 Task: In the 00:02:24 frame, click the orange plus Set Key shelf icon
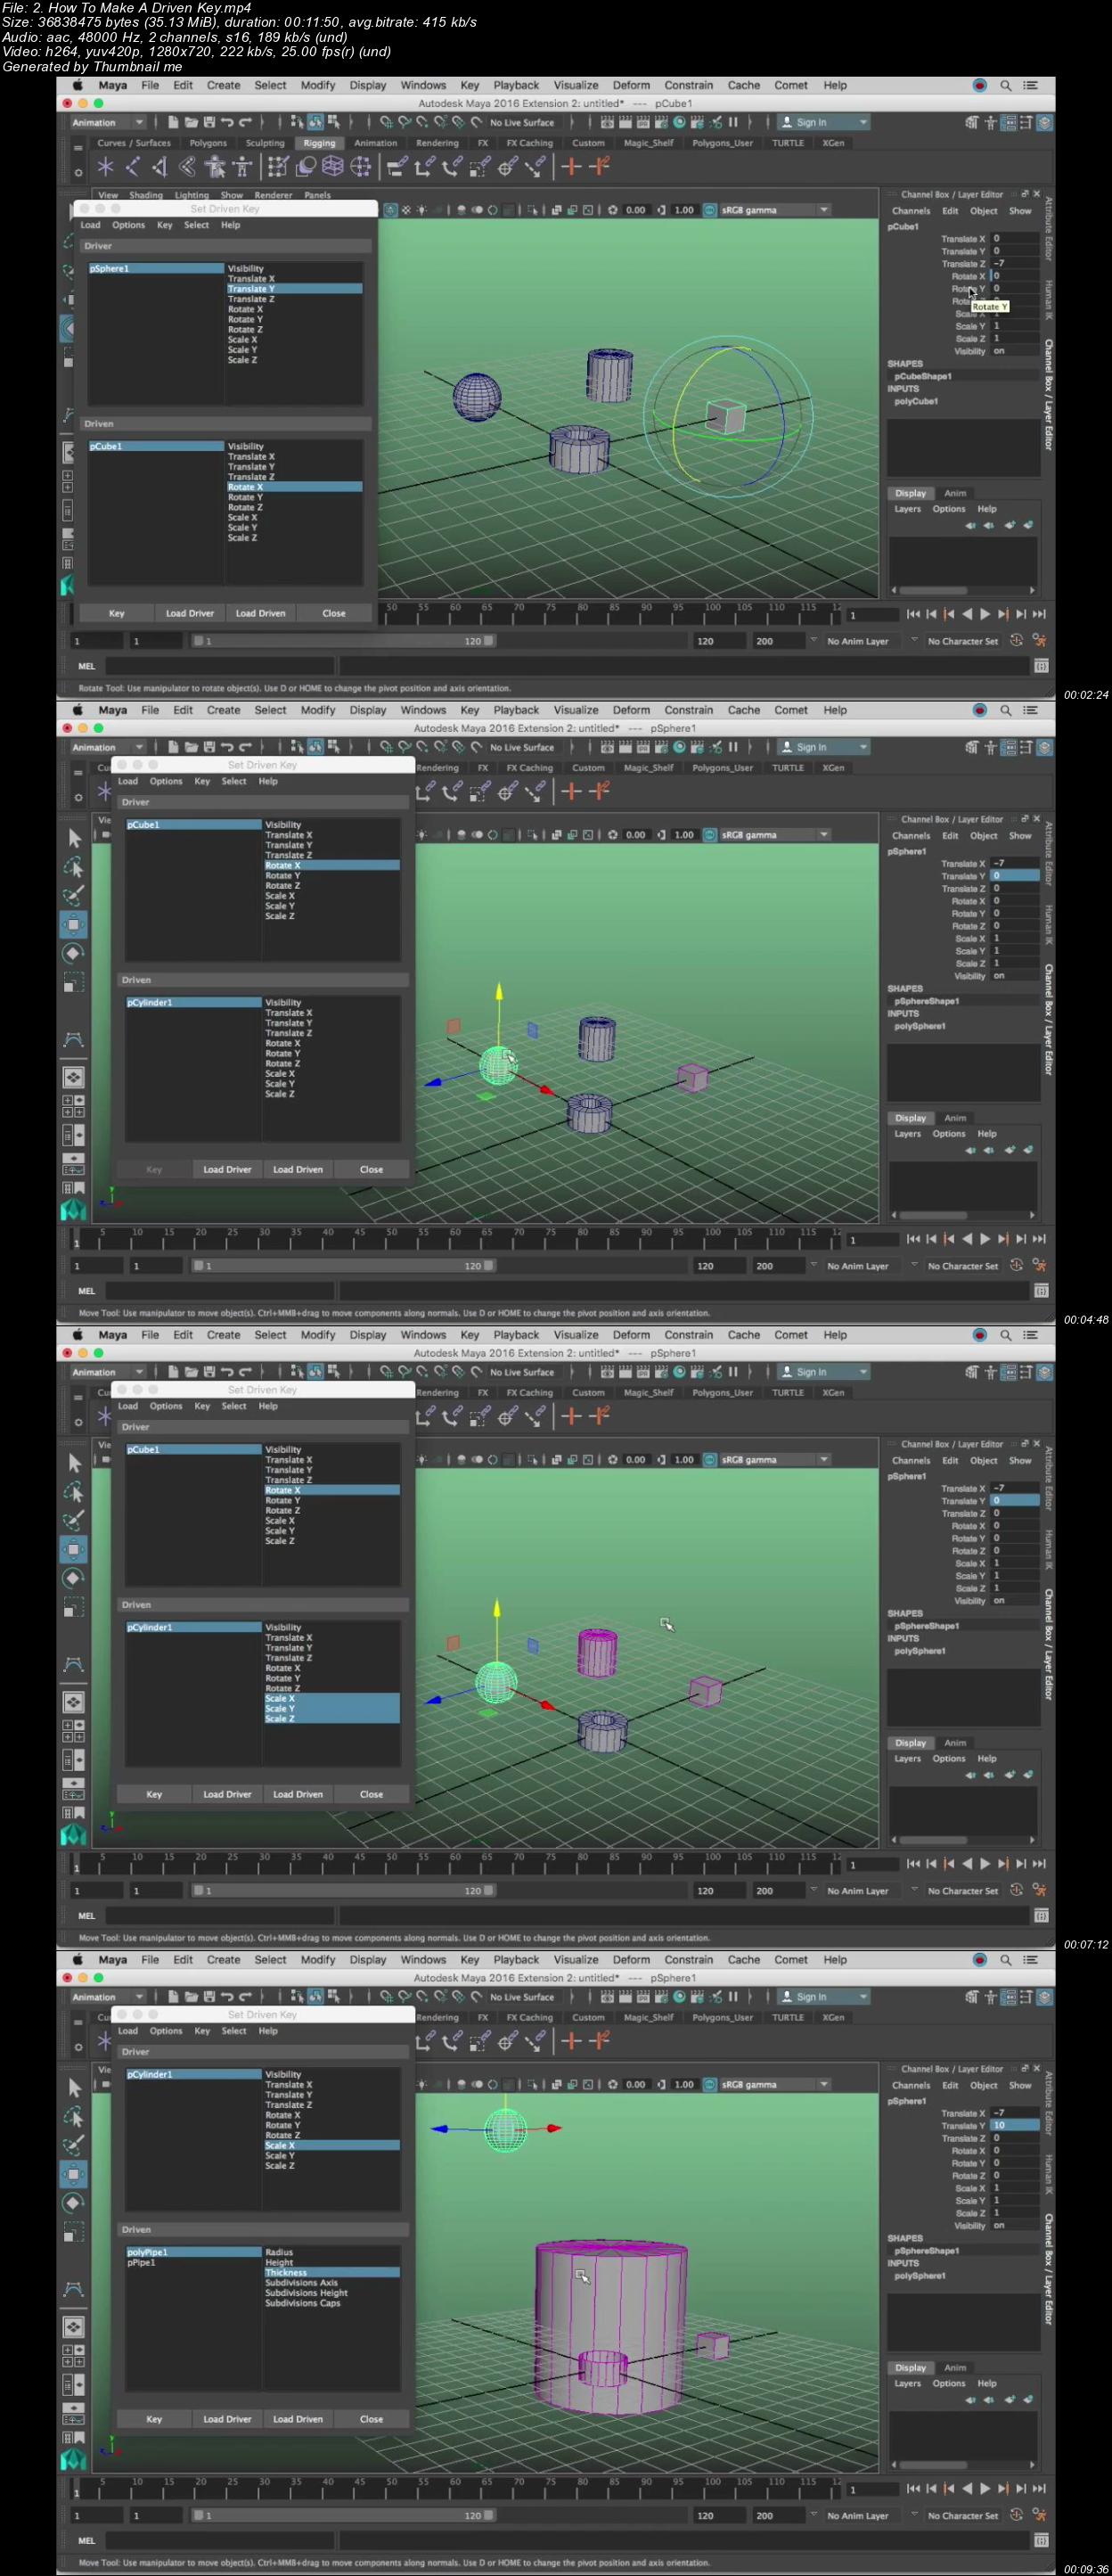[x=571, y=167]
